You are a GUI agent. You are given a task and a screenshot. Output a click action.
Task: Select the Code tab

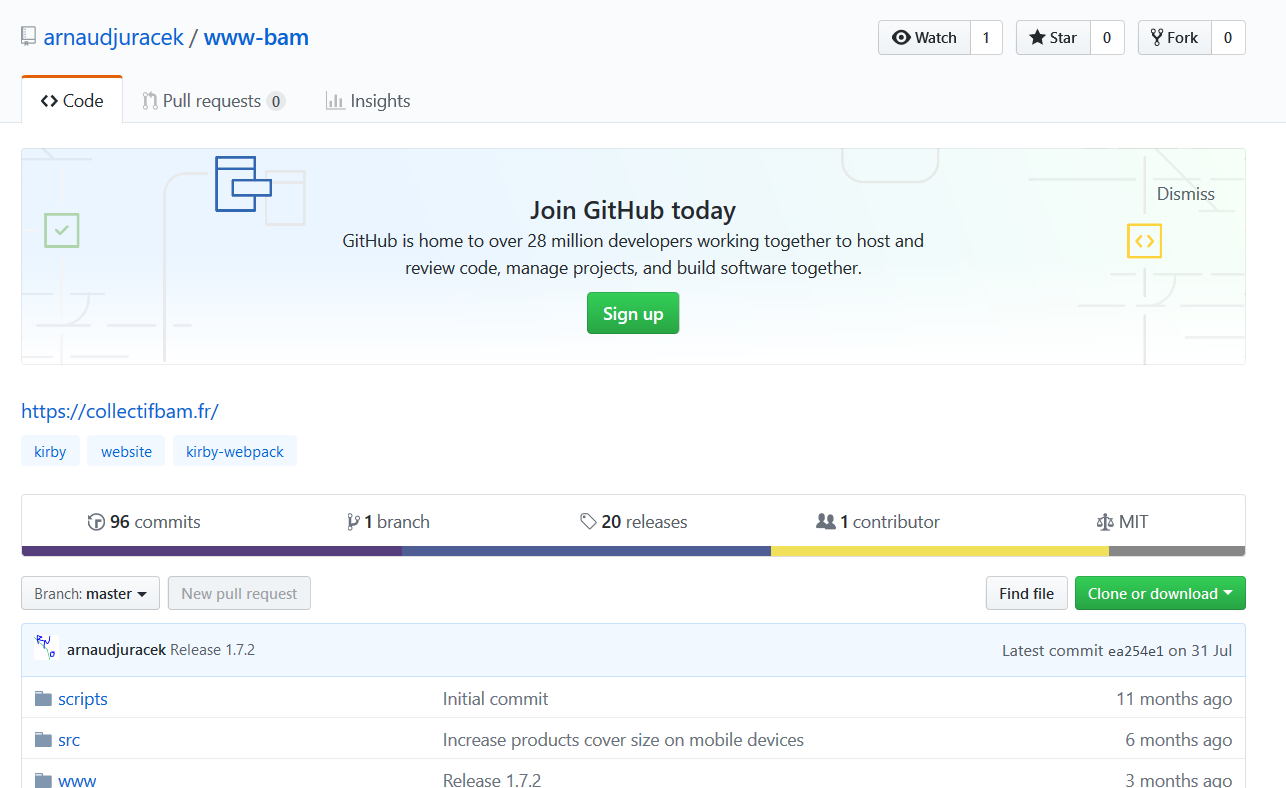coord(72,101)
